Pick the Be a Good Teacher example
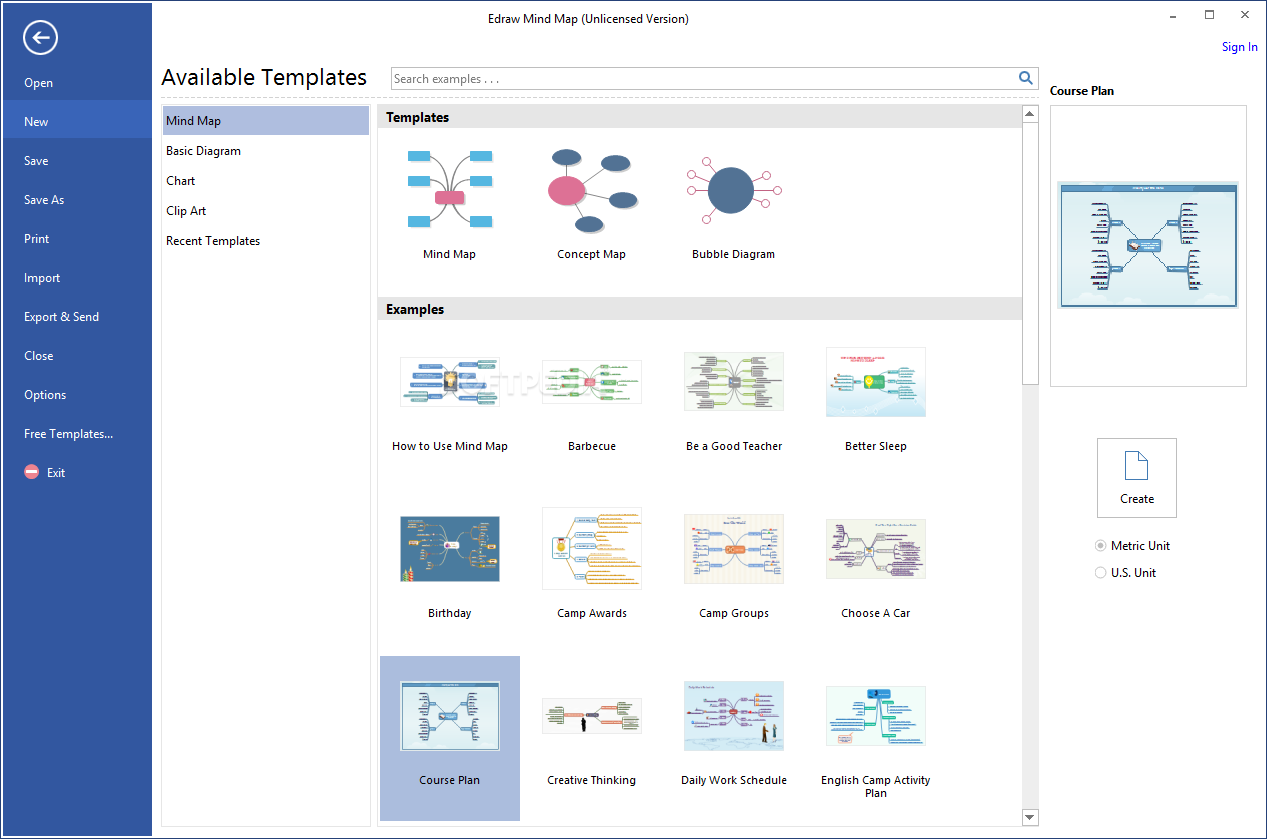 (x=734, y=381)
